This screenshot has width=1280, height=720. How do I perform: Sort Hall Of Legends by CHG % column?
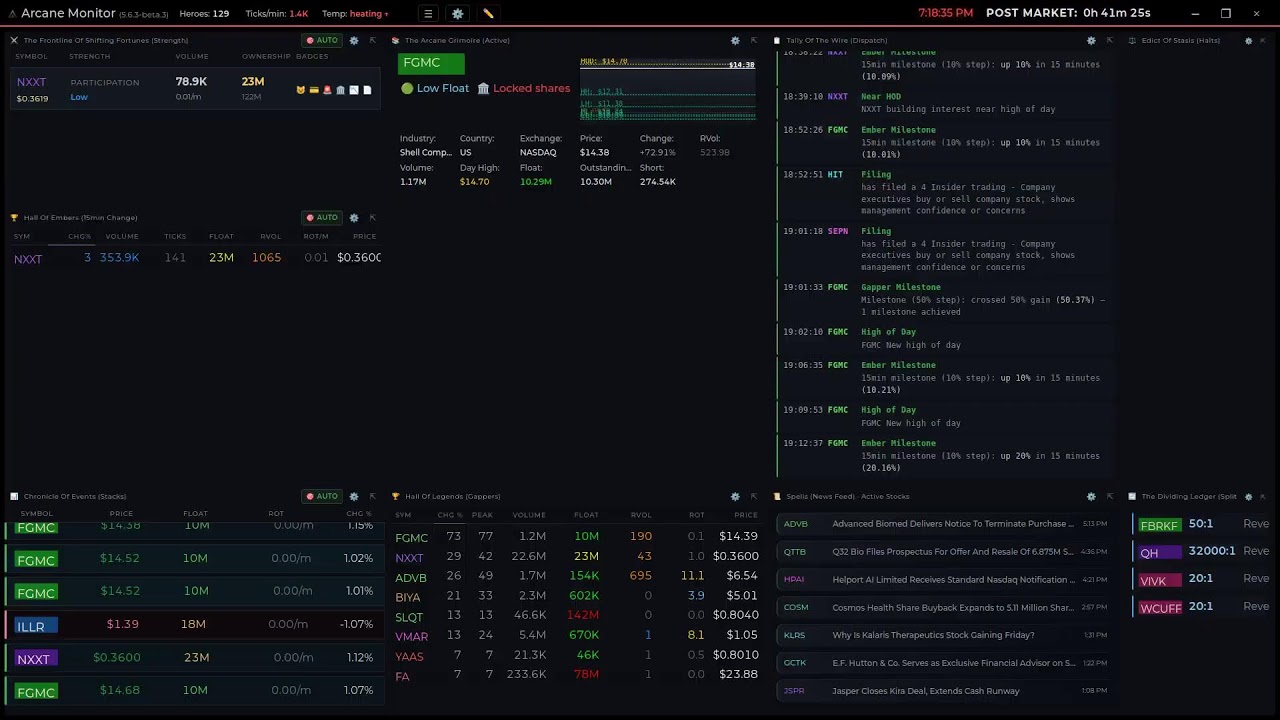pos(450,515)
